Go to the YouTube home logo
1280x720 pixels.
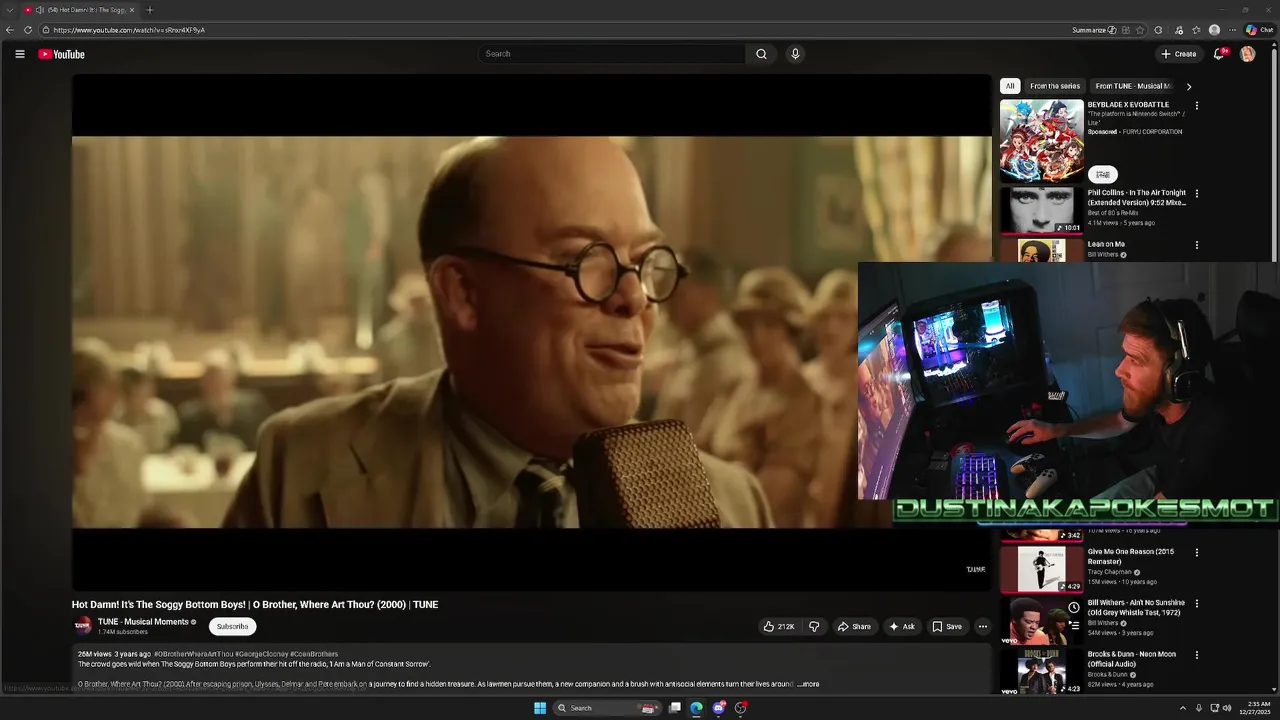[x=61, y=54]
